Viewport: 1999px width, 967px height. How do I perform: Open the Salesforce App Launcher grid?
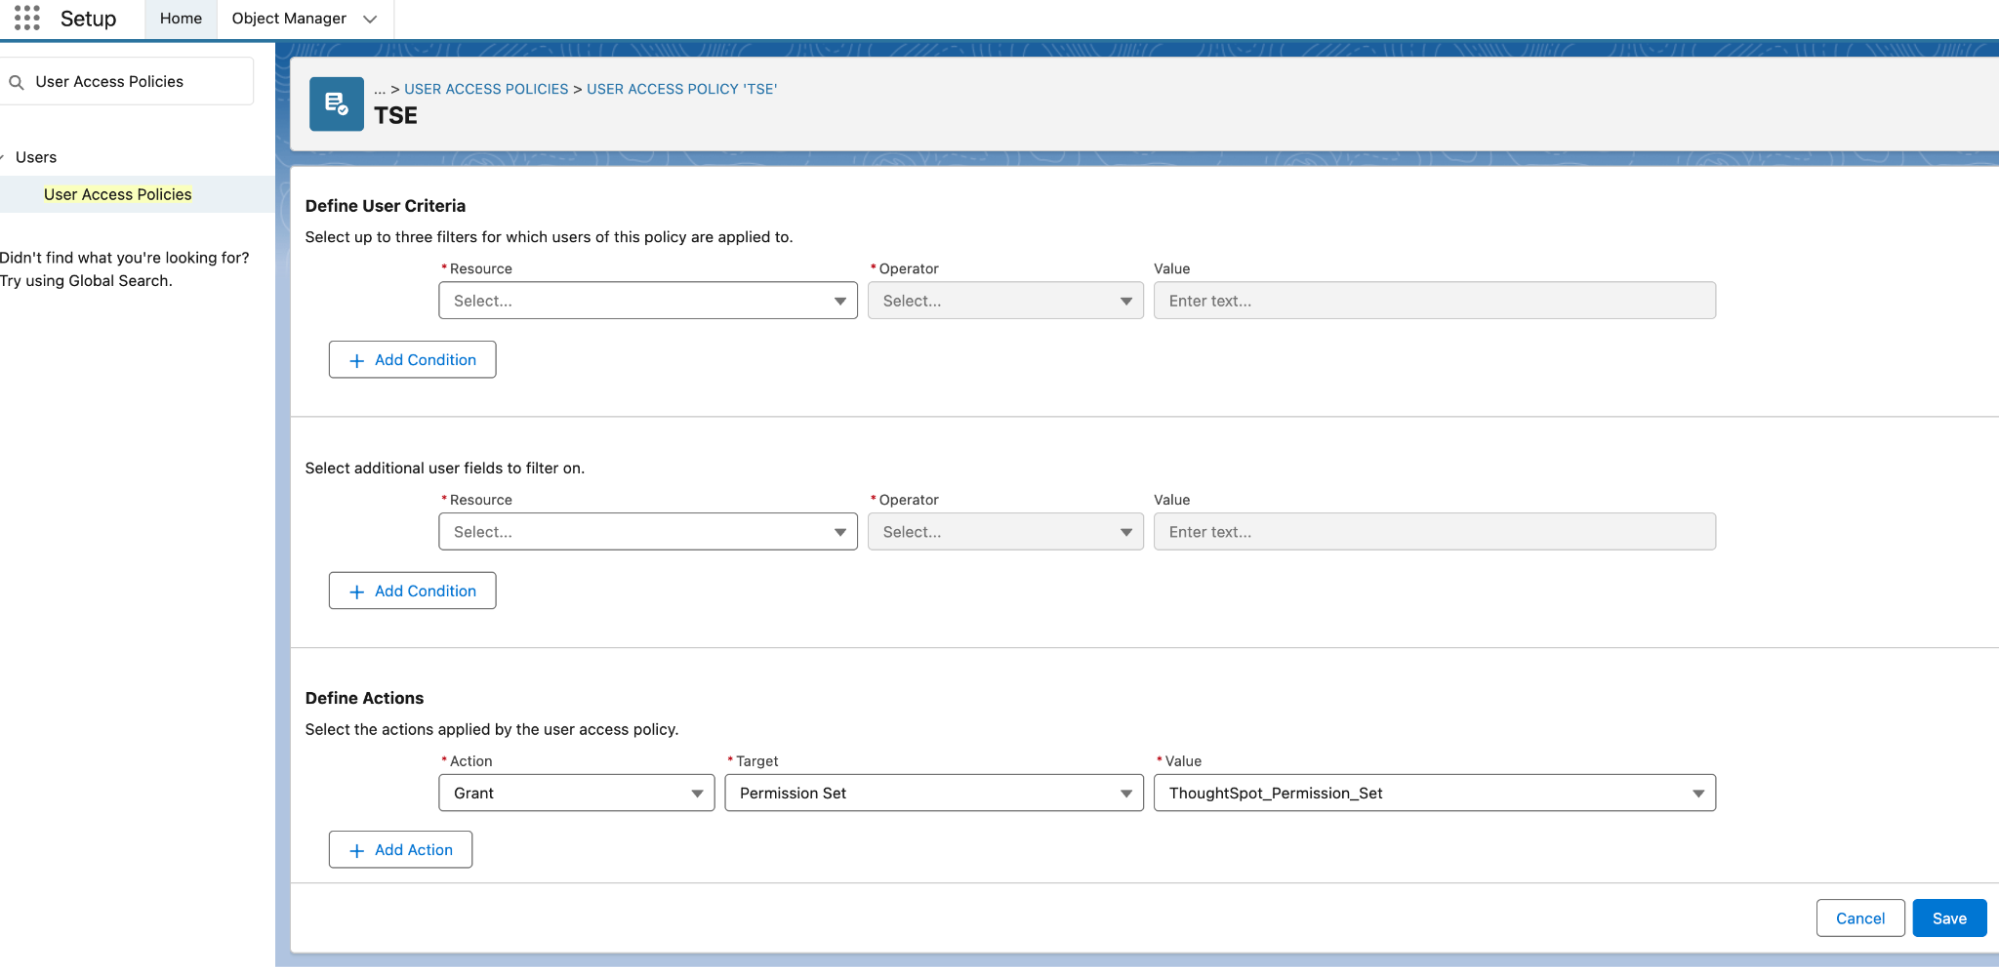[27, 17]
